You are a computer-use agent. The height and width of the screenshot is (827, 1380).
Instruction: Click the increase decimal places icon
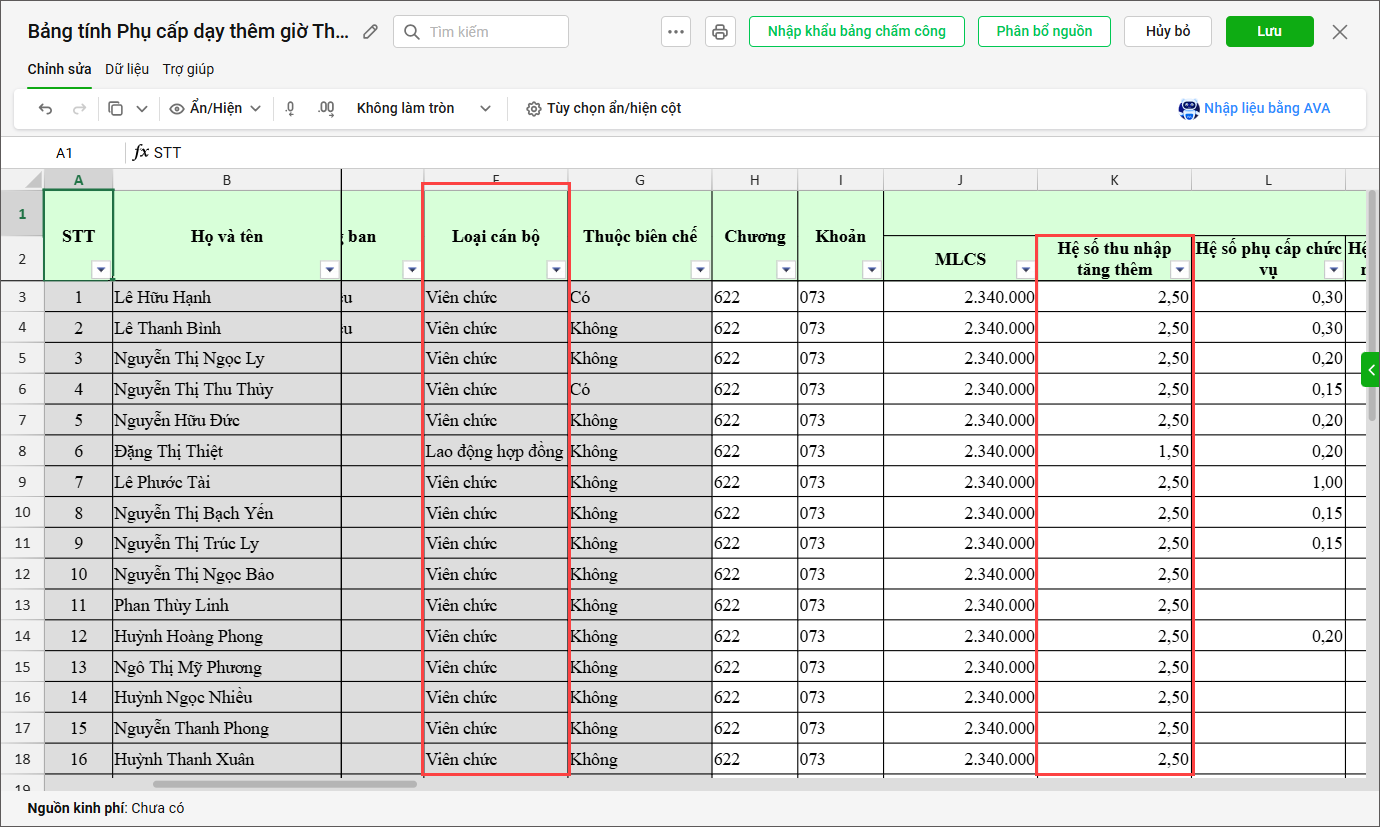click(x=325, y=109)
